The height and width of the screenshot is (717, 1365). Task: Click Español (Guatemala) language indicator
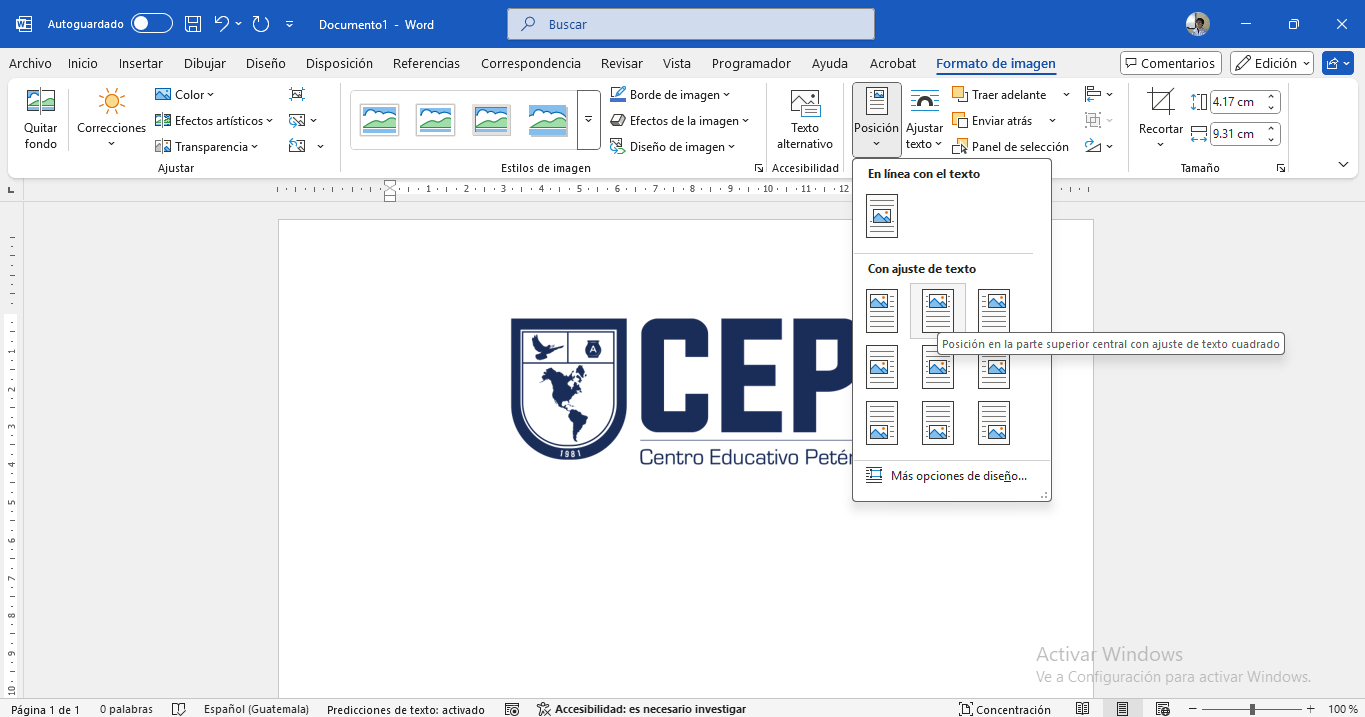click(x=256, y=709)
